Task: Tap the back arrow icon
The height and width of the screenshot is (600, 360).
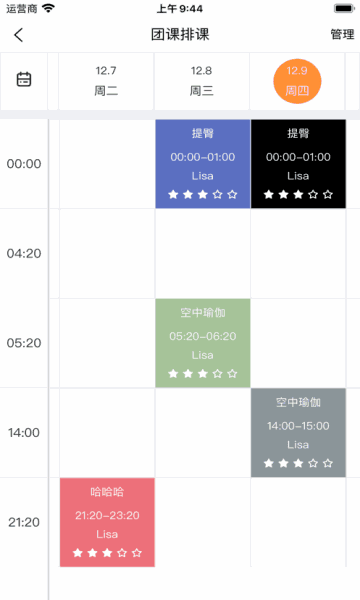Action: click(x=18, y=35)
